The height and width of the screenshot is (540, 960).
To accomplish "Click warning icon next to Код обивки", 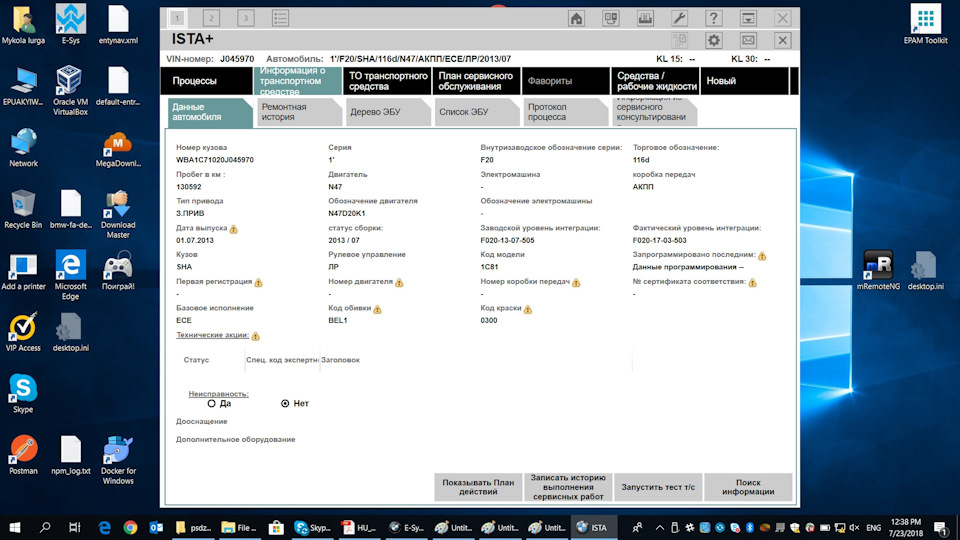I will tap(378, 309).
